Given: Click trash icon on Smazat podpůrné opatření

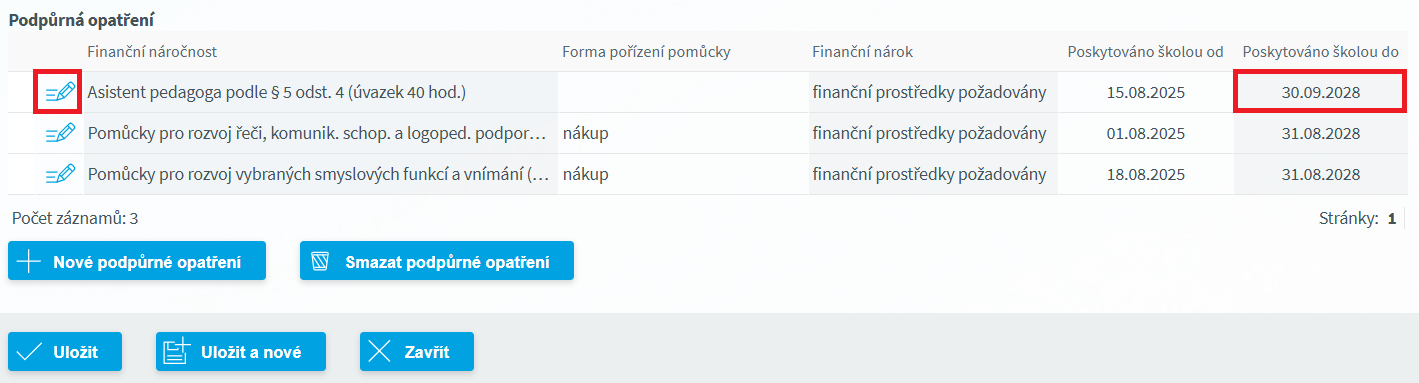Looking at the screenshot, I should pyautogui.click(x=320, y=262).
